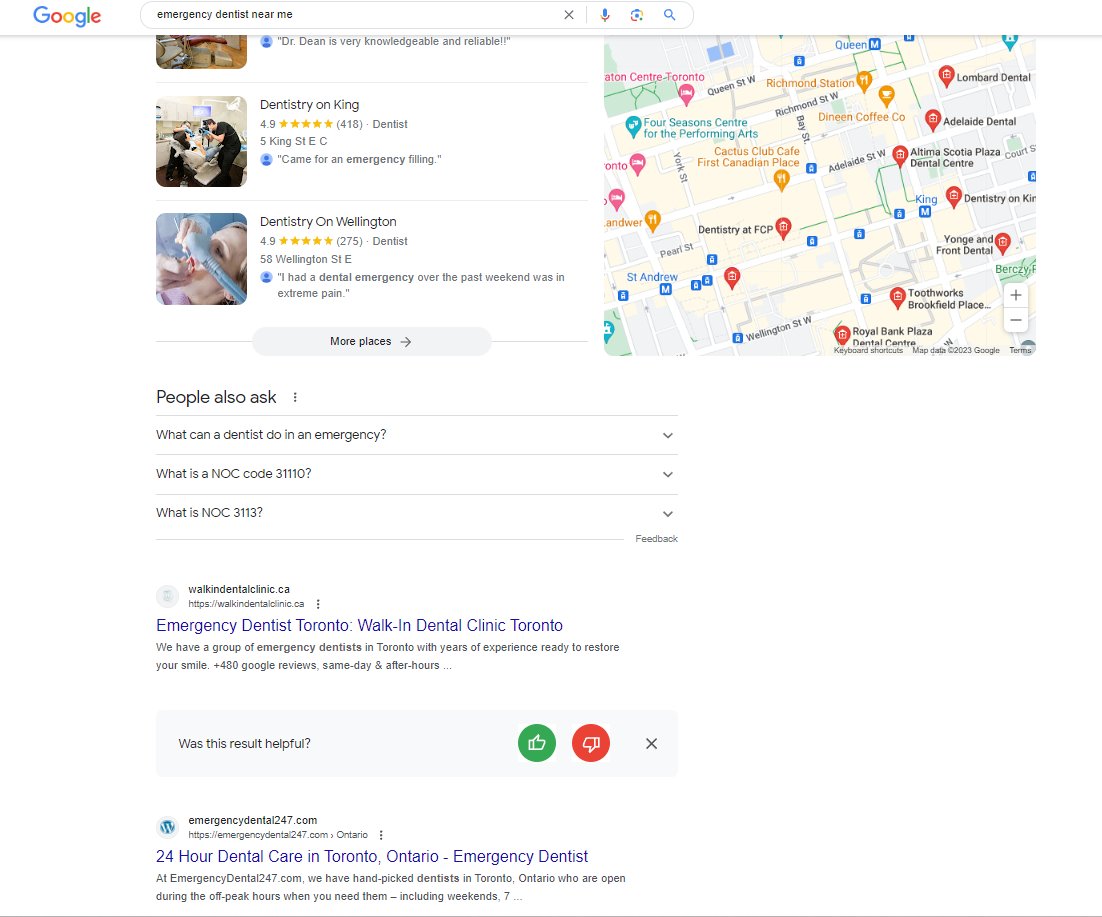
Task: Click the "5 King St E C" address
Action: click(x=294, y=141)
